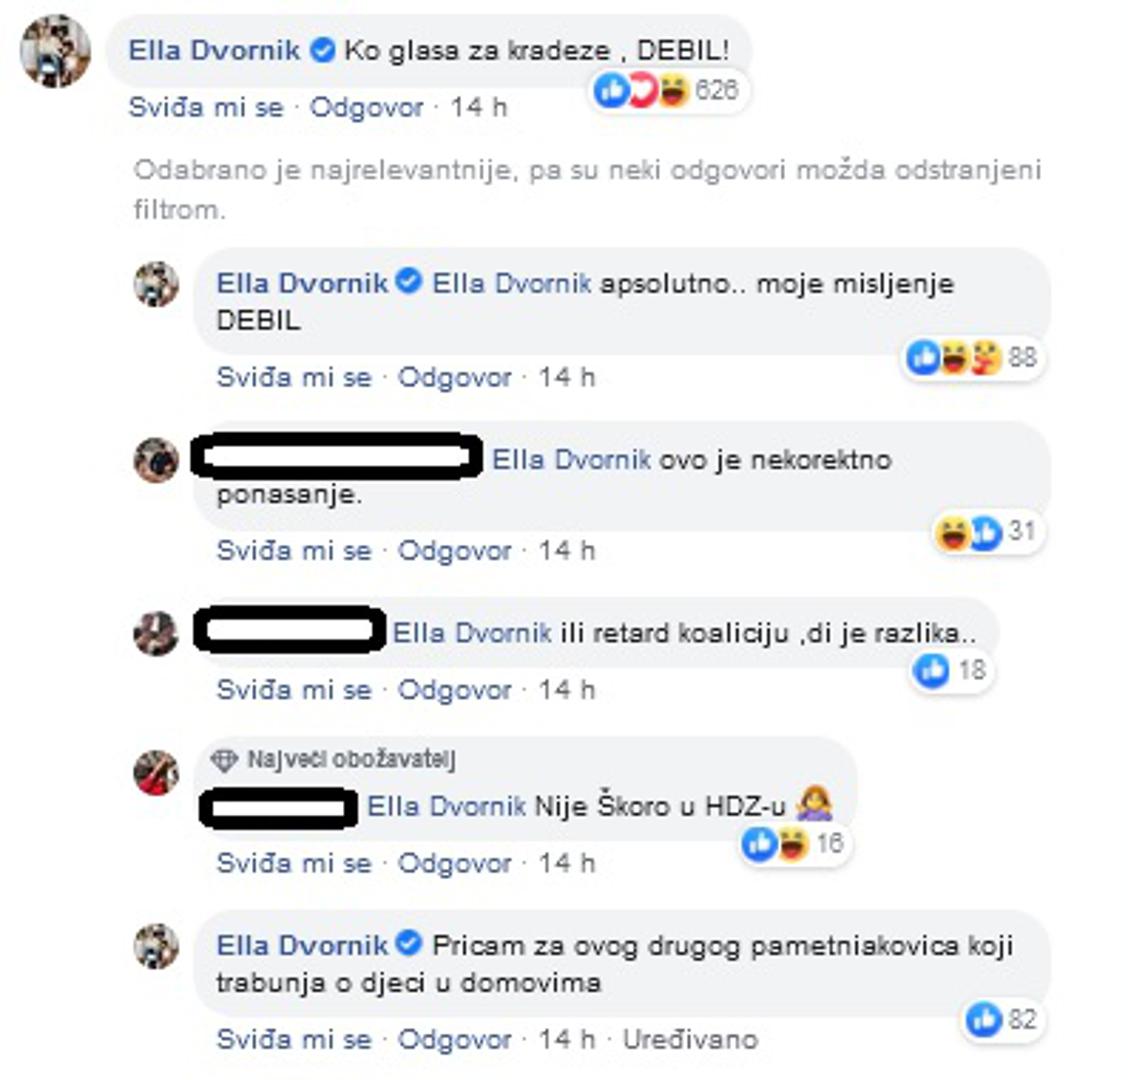Click Odgovor under 'Nije Škoro u HDZ-u'

pyautogui.click(x=455, y=863)
